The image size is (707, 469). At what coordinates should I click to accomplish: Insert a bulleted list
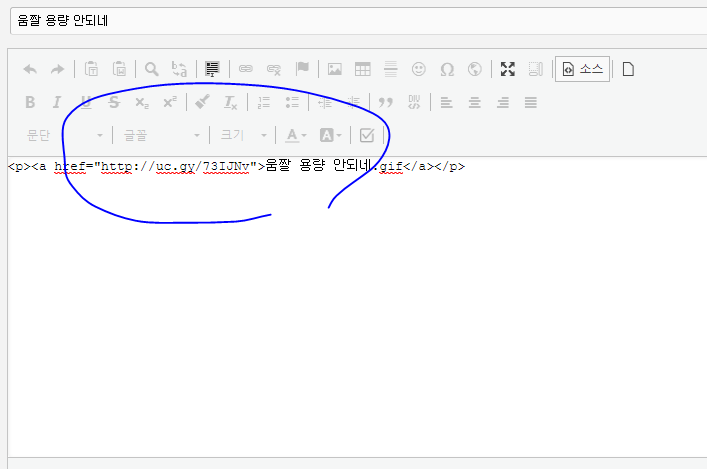(292, 102)
